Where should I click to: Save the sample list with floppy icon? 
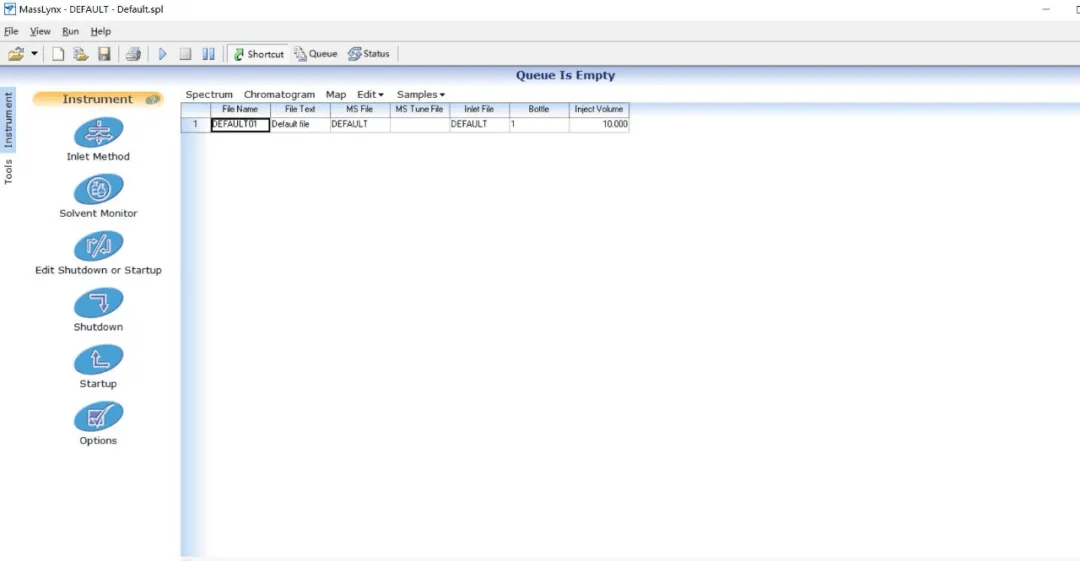[104, 54]
